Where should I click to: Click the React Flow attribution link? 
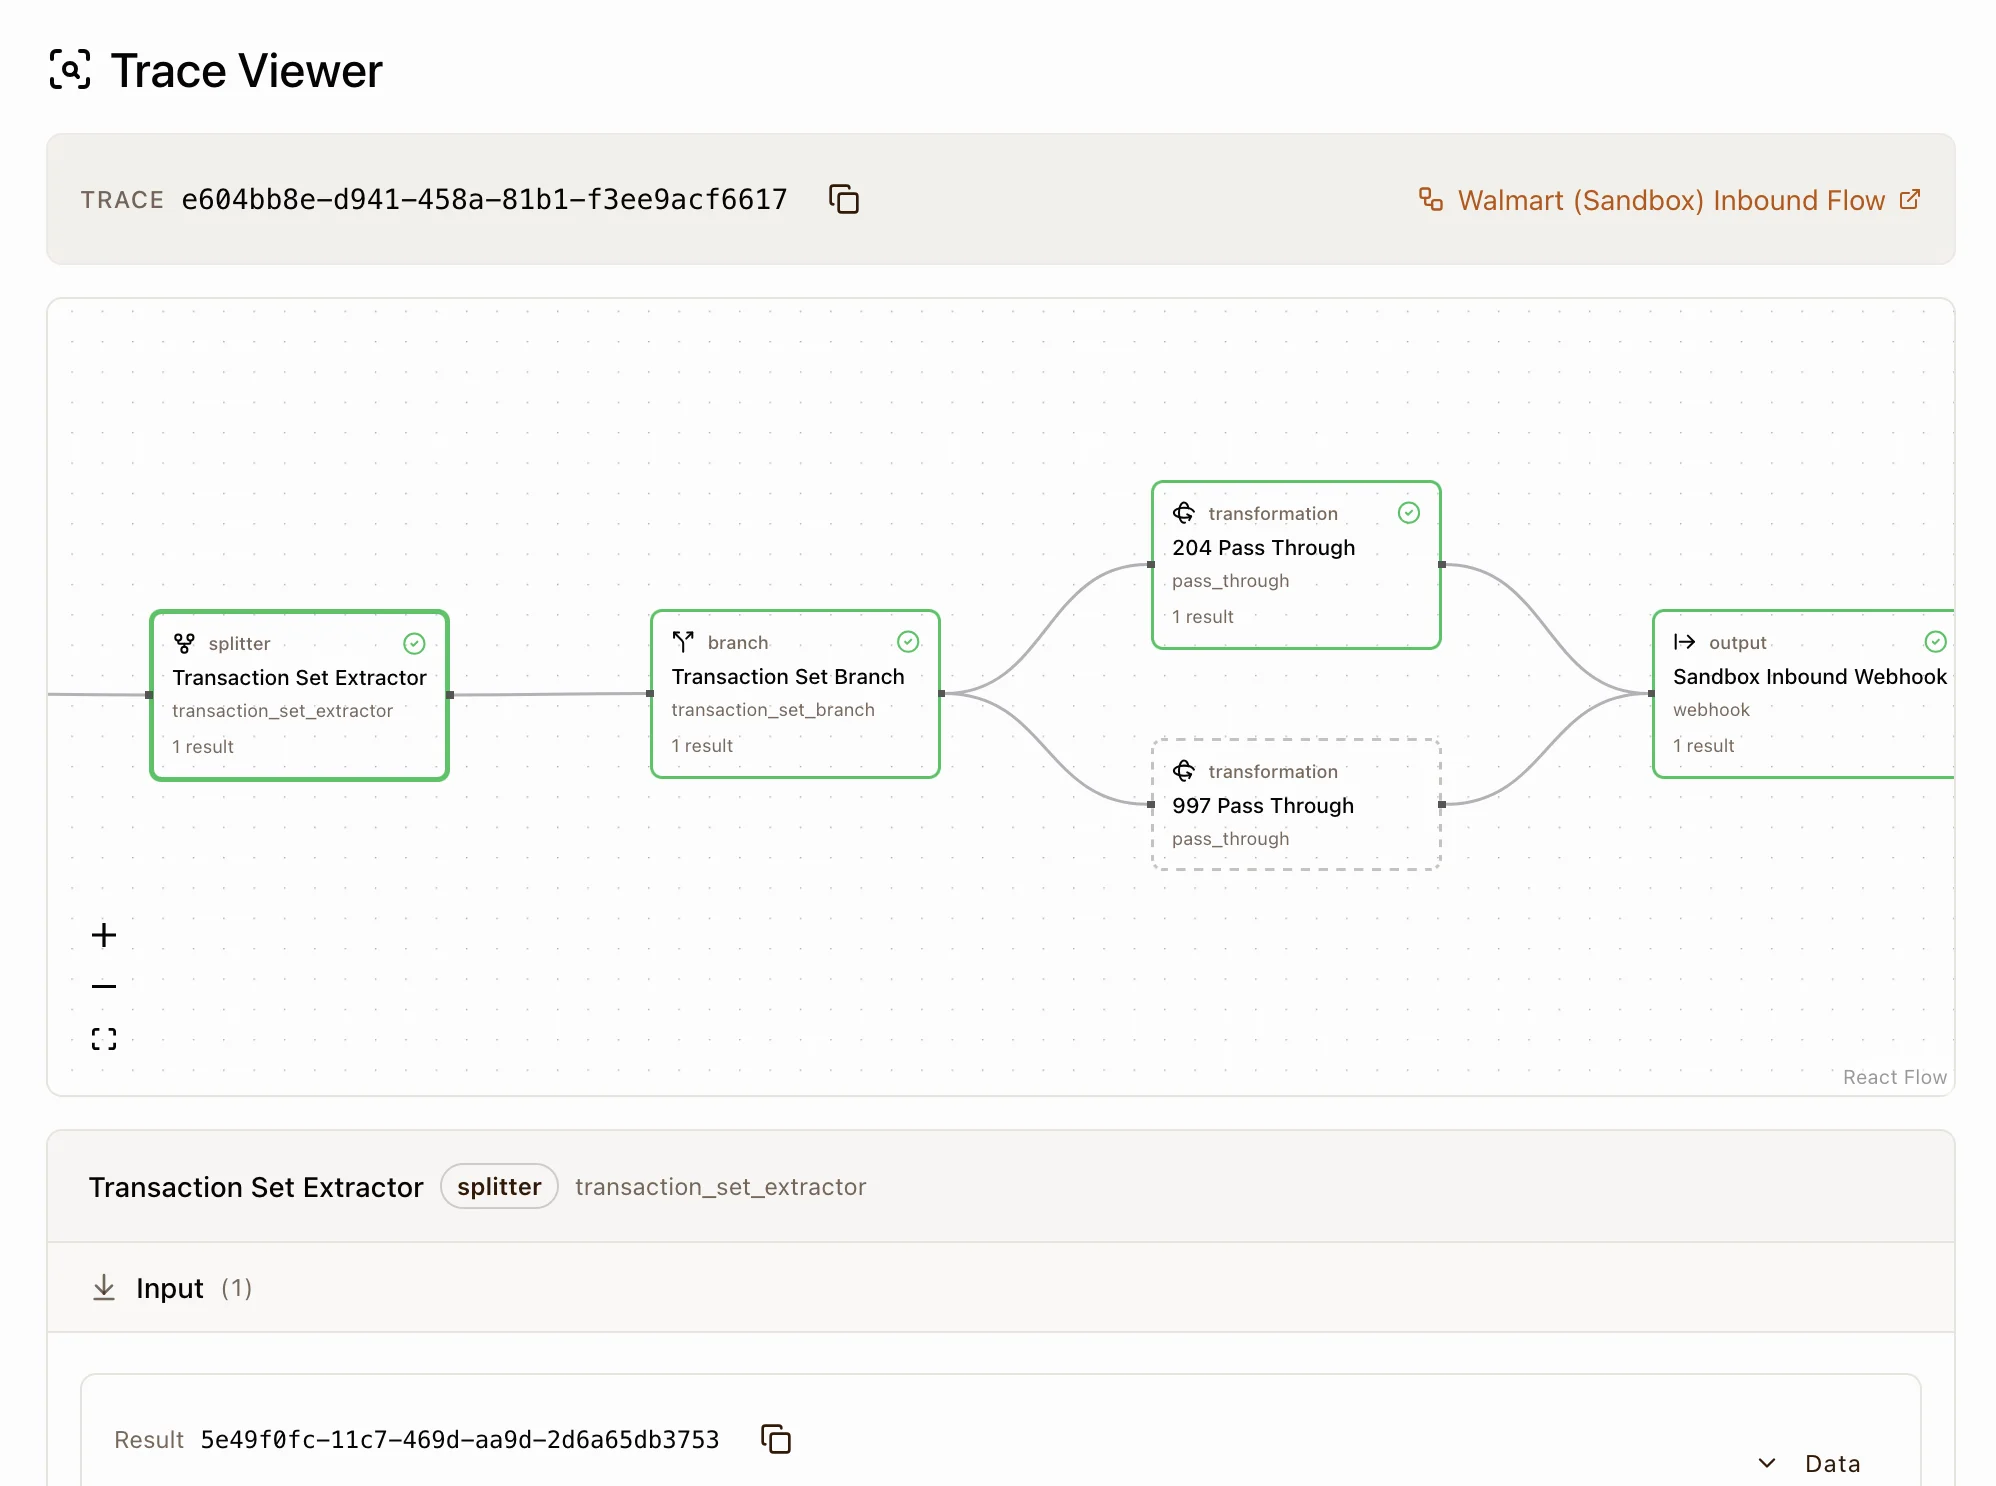pos(1895,1077)
